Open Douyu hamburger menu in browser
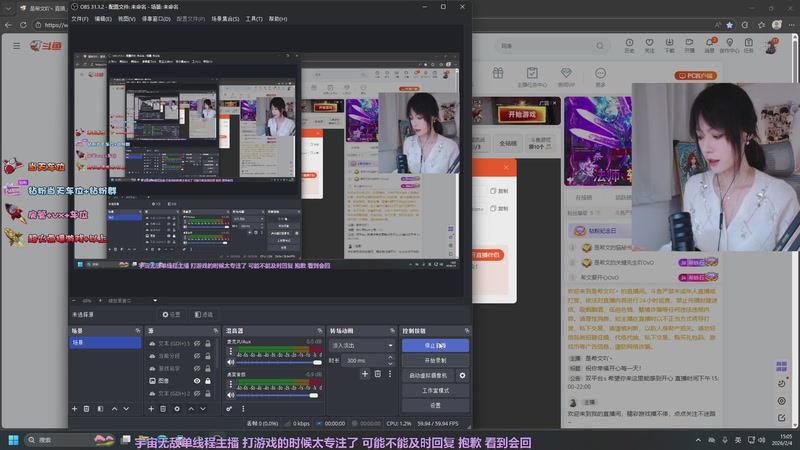 [x=17, y=46]
